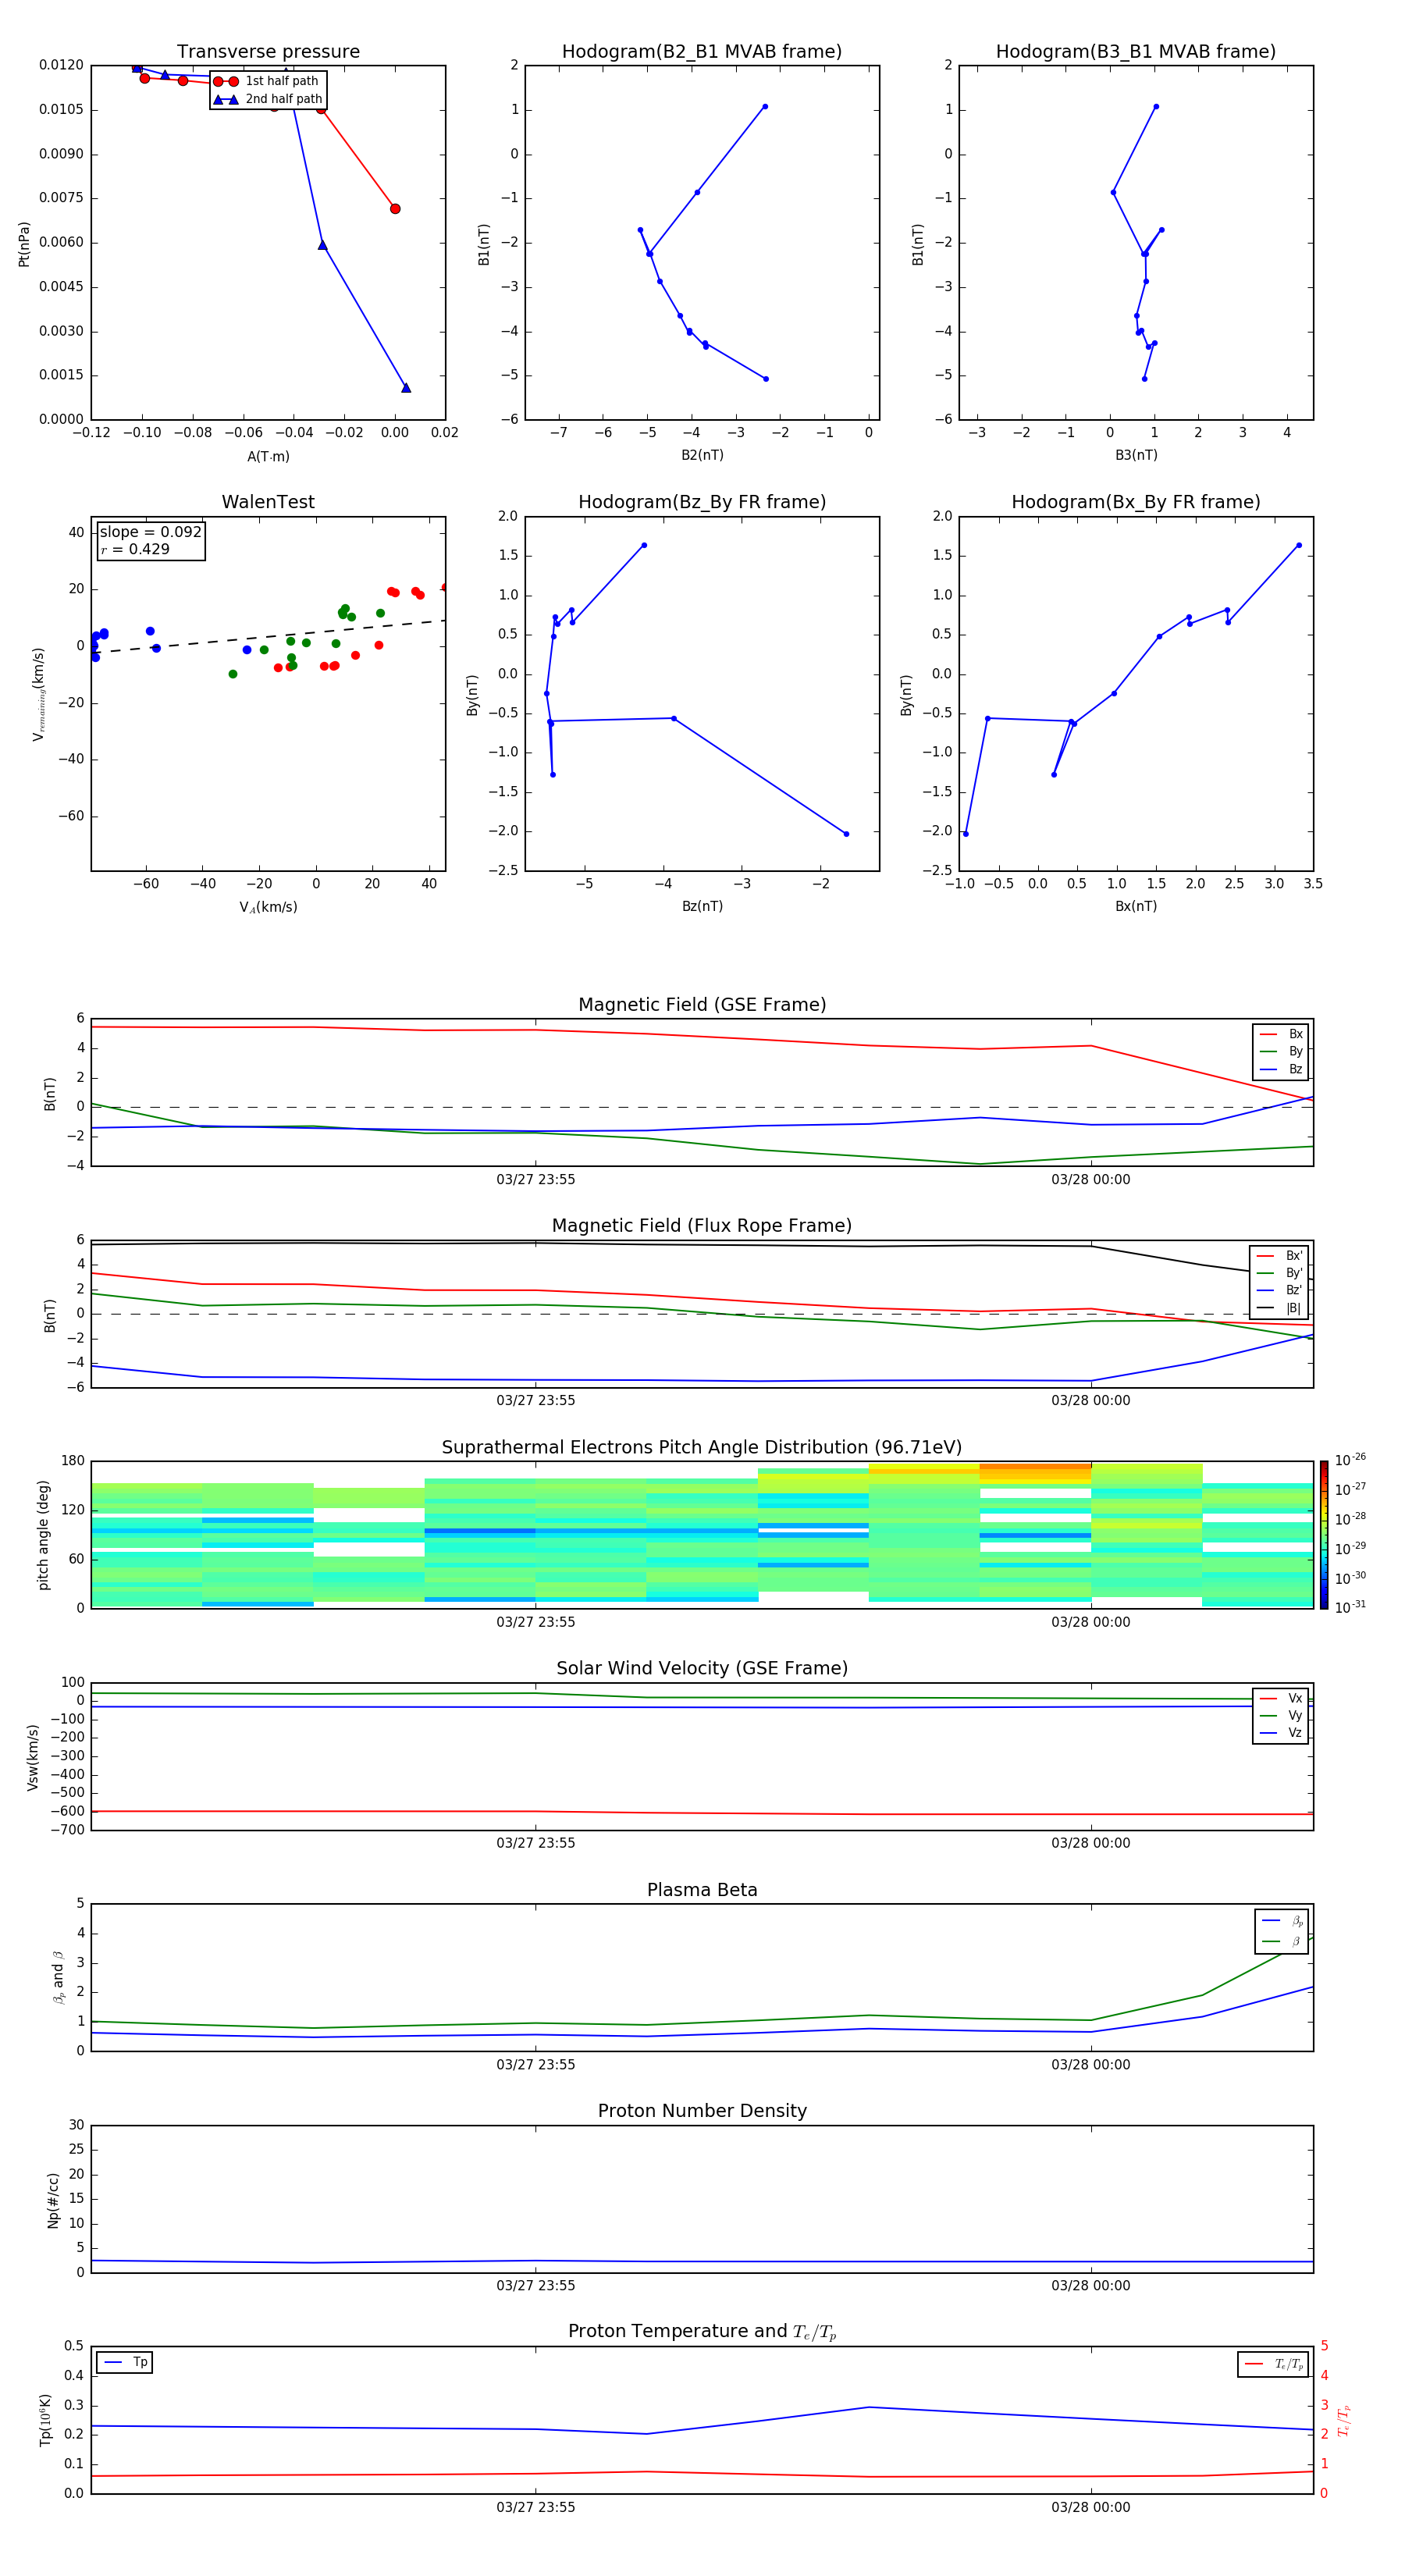The width and height of the screenshot is (1405, 2576).
Task: Click the Bz' entry in Flux Rope legend
Action: click(x=1280, y=1290)
